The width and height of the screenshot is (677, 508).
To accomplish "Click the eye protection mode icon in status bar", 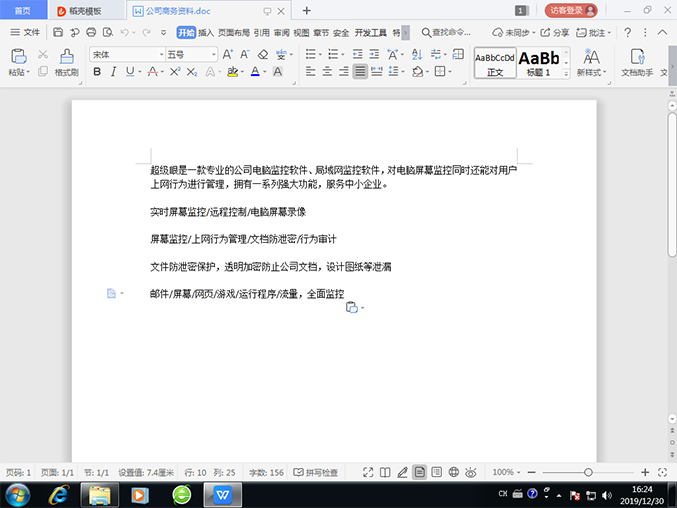I will coord(471,473).
